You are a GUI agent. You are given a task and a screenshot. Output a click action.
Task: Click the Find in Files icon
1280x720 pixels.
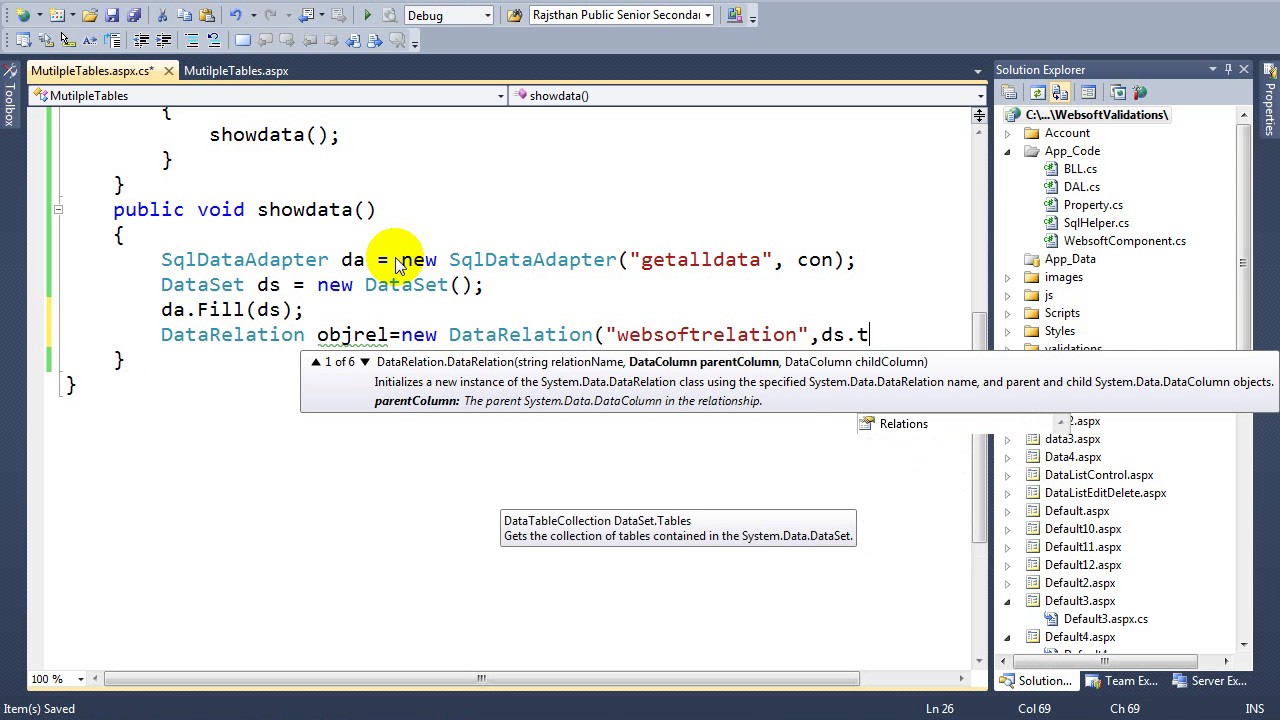pos(515,15)
